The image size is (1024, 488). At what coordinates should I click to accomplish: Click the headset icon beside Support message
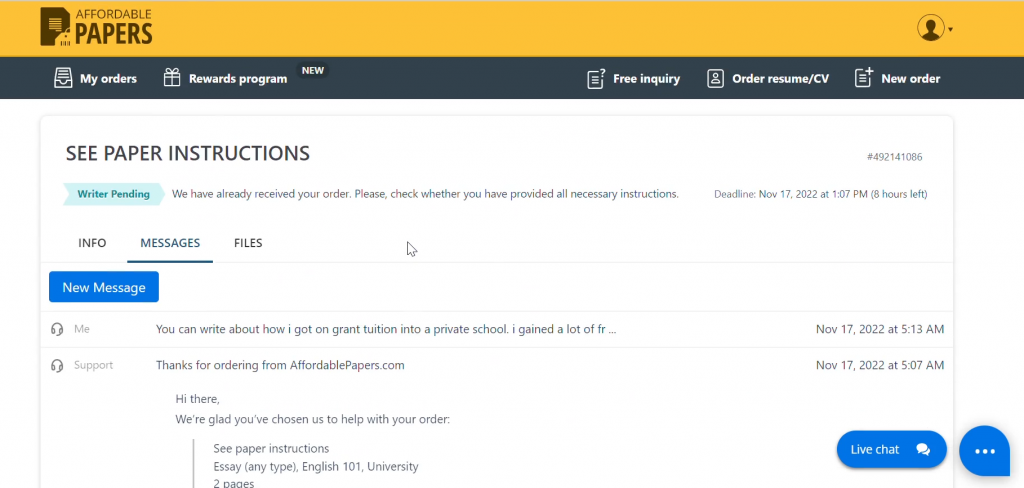tap(57, 366)
